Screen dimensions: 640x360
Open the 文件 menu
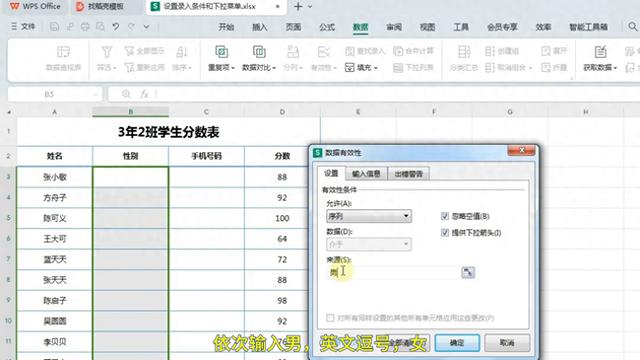coord(23,27)
